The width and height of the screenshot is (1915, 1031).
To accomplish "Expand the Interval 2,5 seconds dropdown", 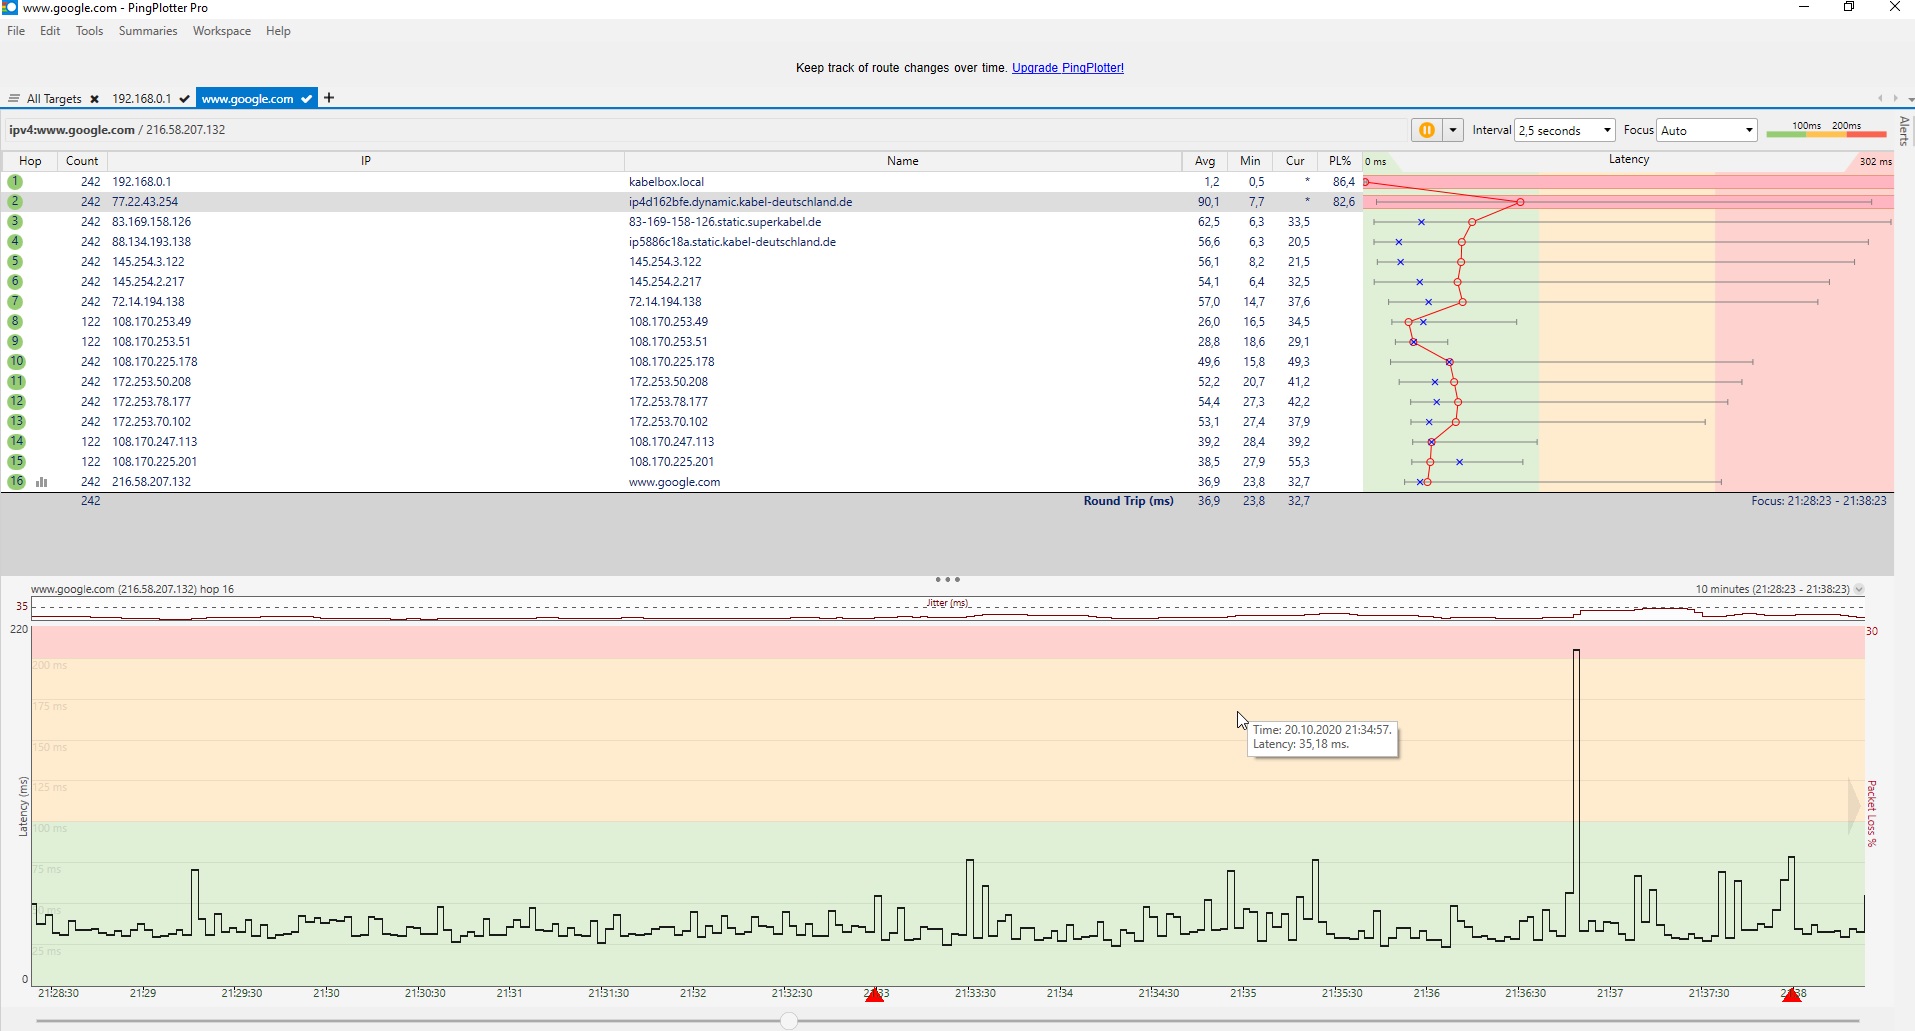I will [x=1565, y=130].
